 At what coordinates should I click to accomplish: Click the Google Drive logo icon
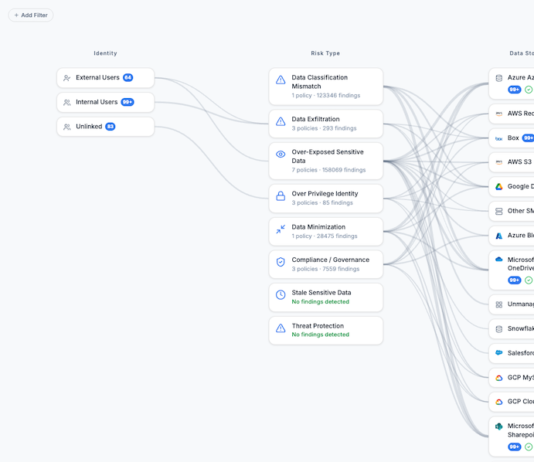(499, 187)
